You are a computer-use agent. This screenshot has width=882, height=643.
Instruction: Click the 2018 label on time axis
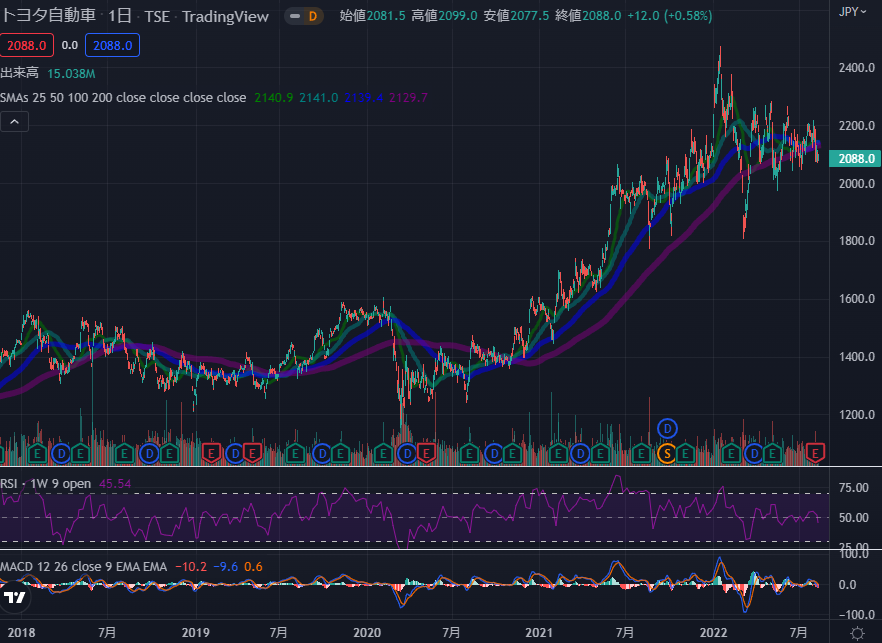[x=21, y=633]
